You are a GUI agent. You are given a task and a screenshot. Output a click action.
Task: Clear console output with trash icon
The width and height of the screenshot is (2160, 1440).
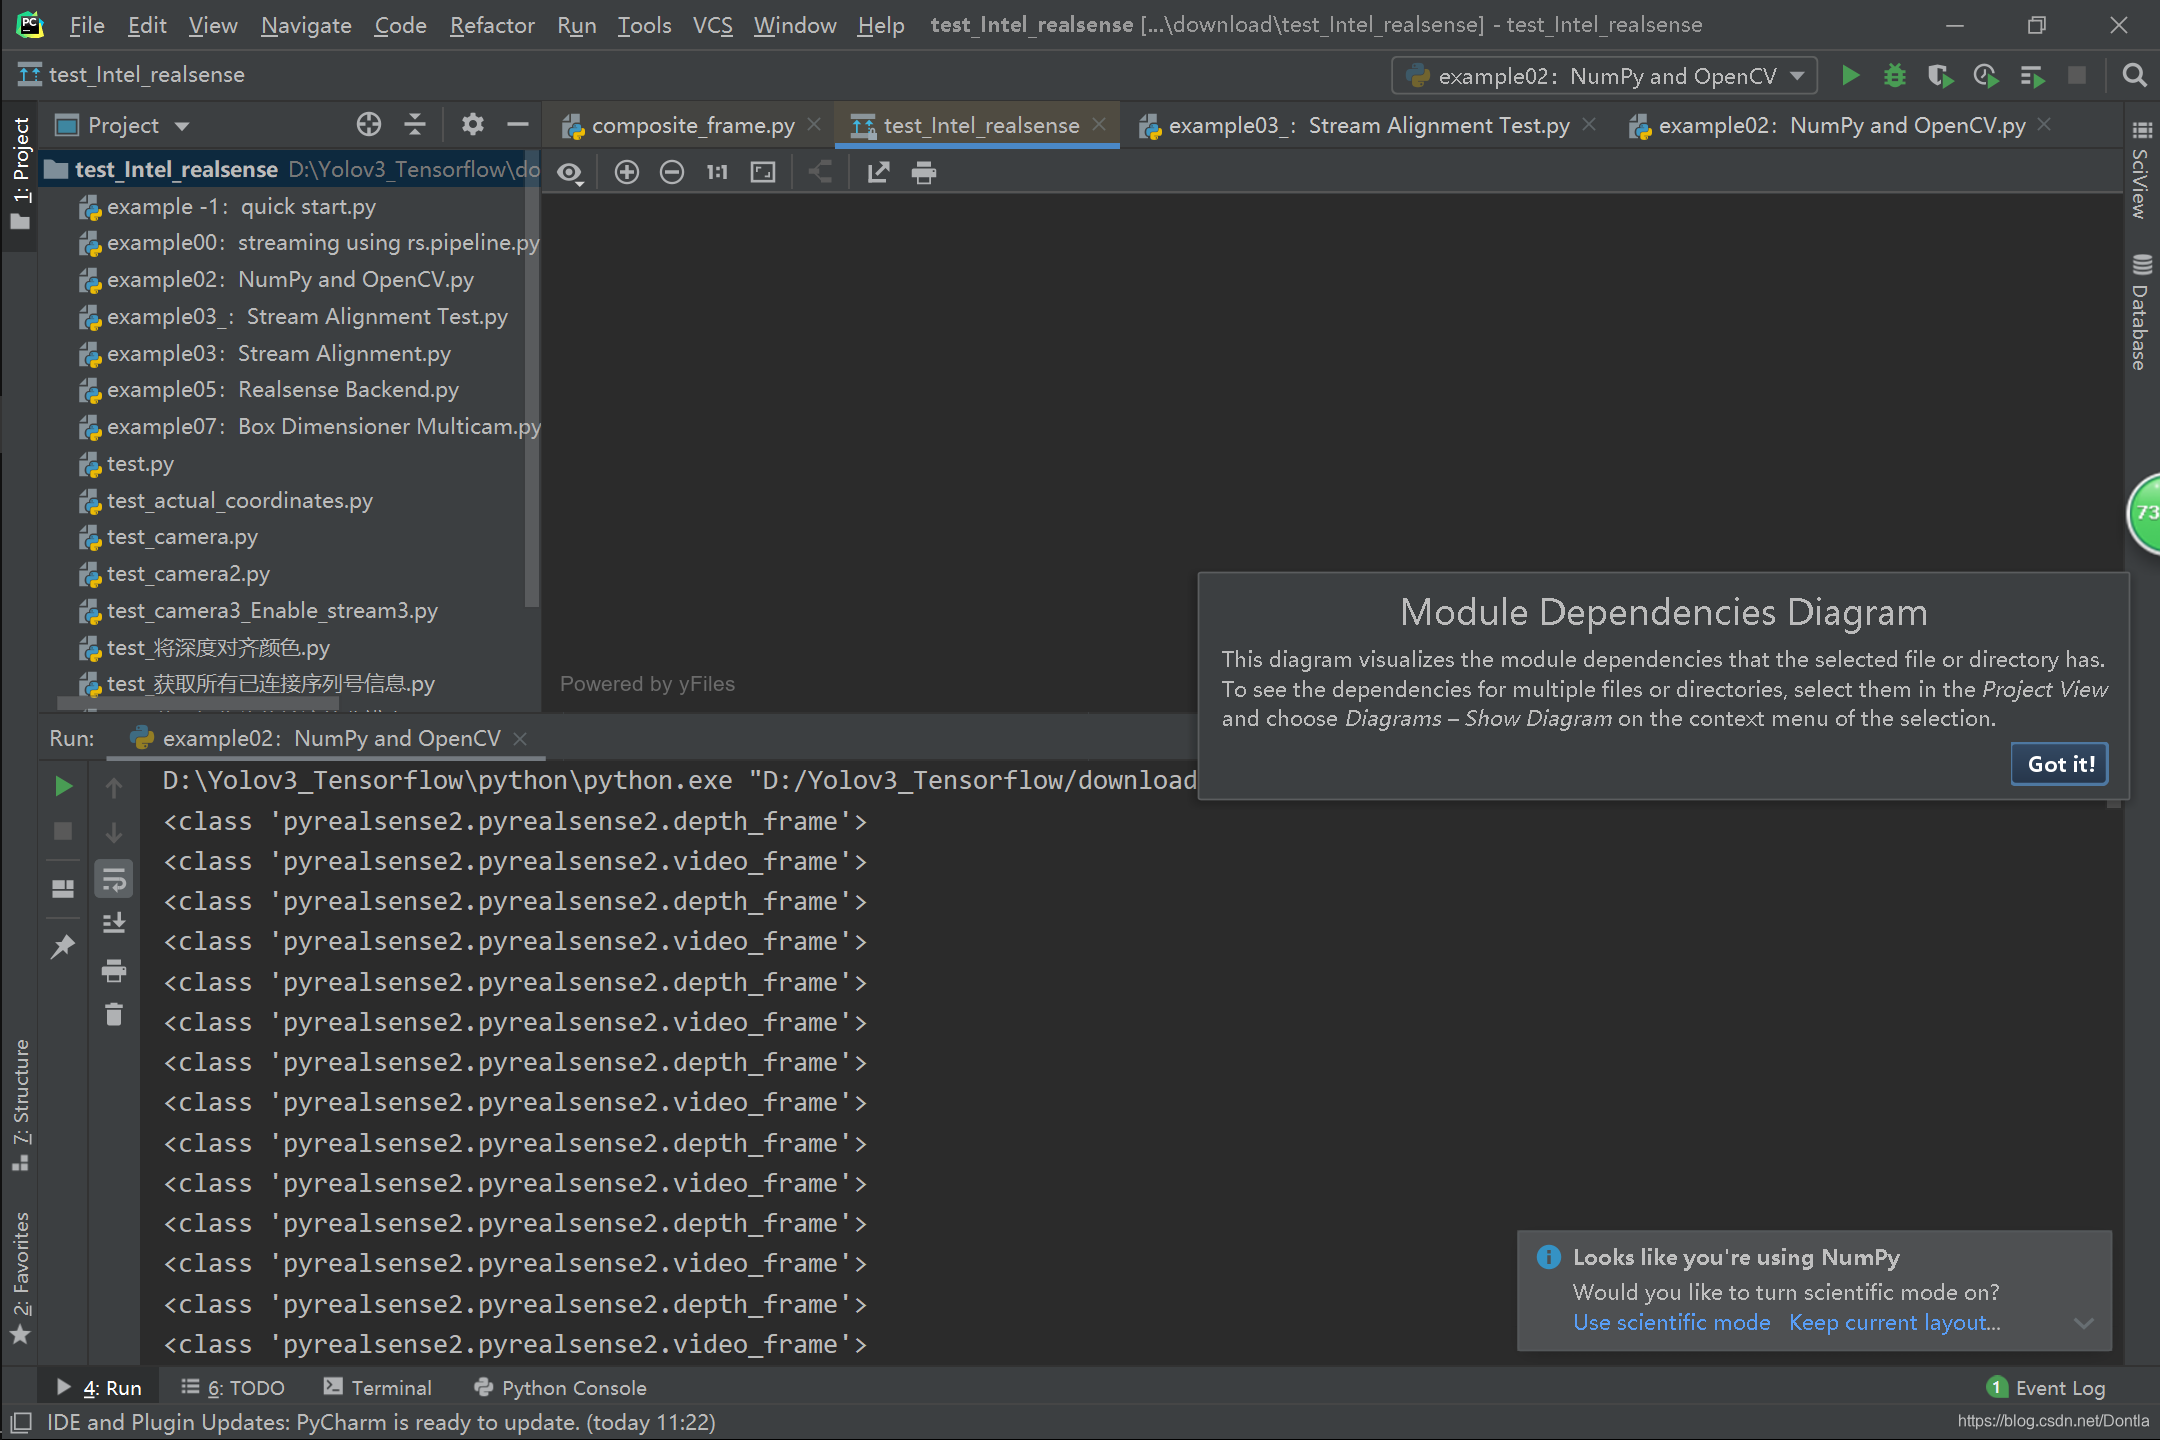[x=114, y=1015]
